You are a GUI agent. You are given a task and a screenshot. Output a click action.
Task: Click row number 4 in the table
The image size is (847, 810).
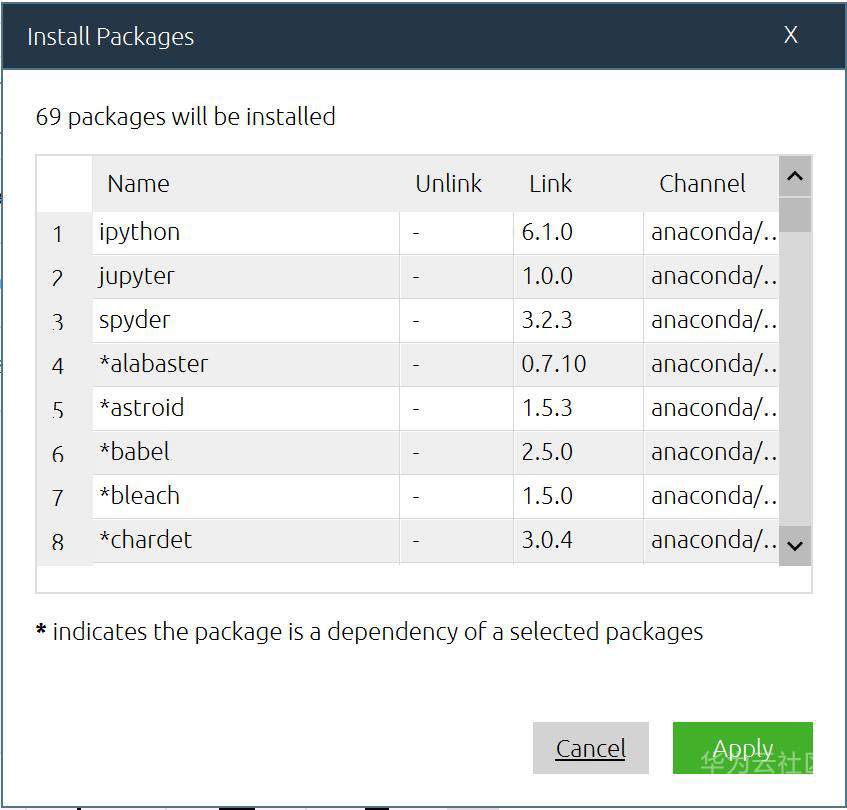[58, 366]
